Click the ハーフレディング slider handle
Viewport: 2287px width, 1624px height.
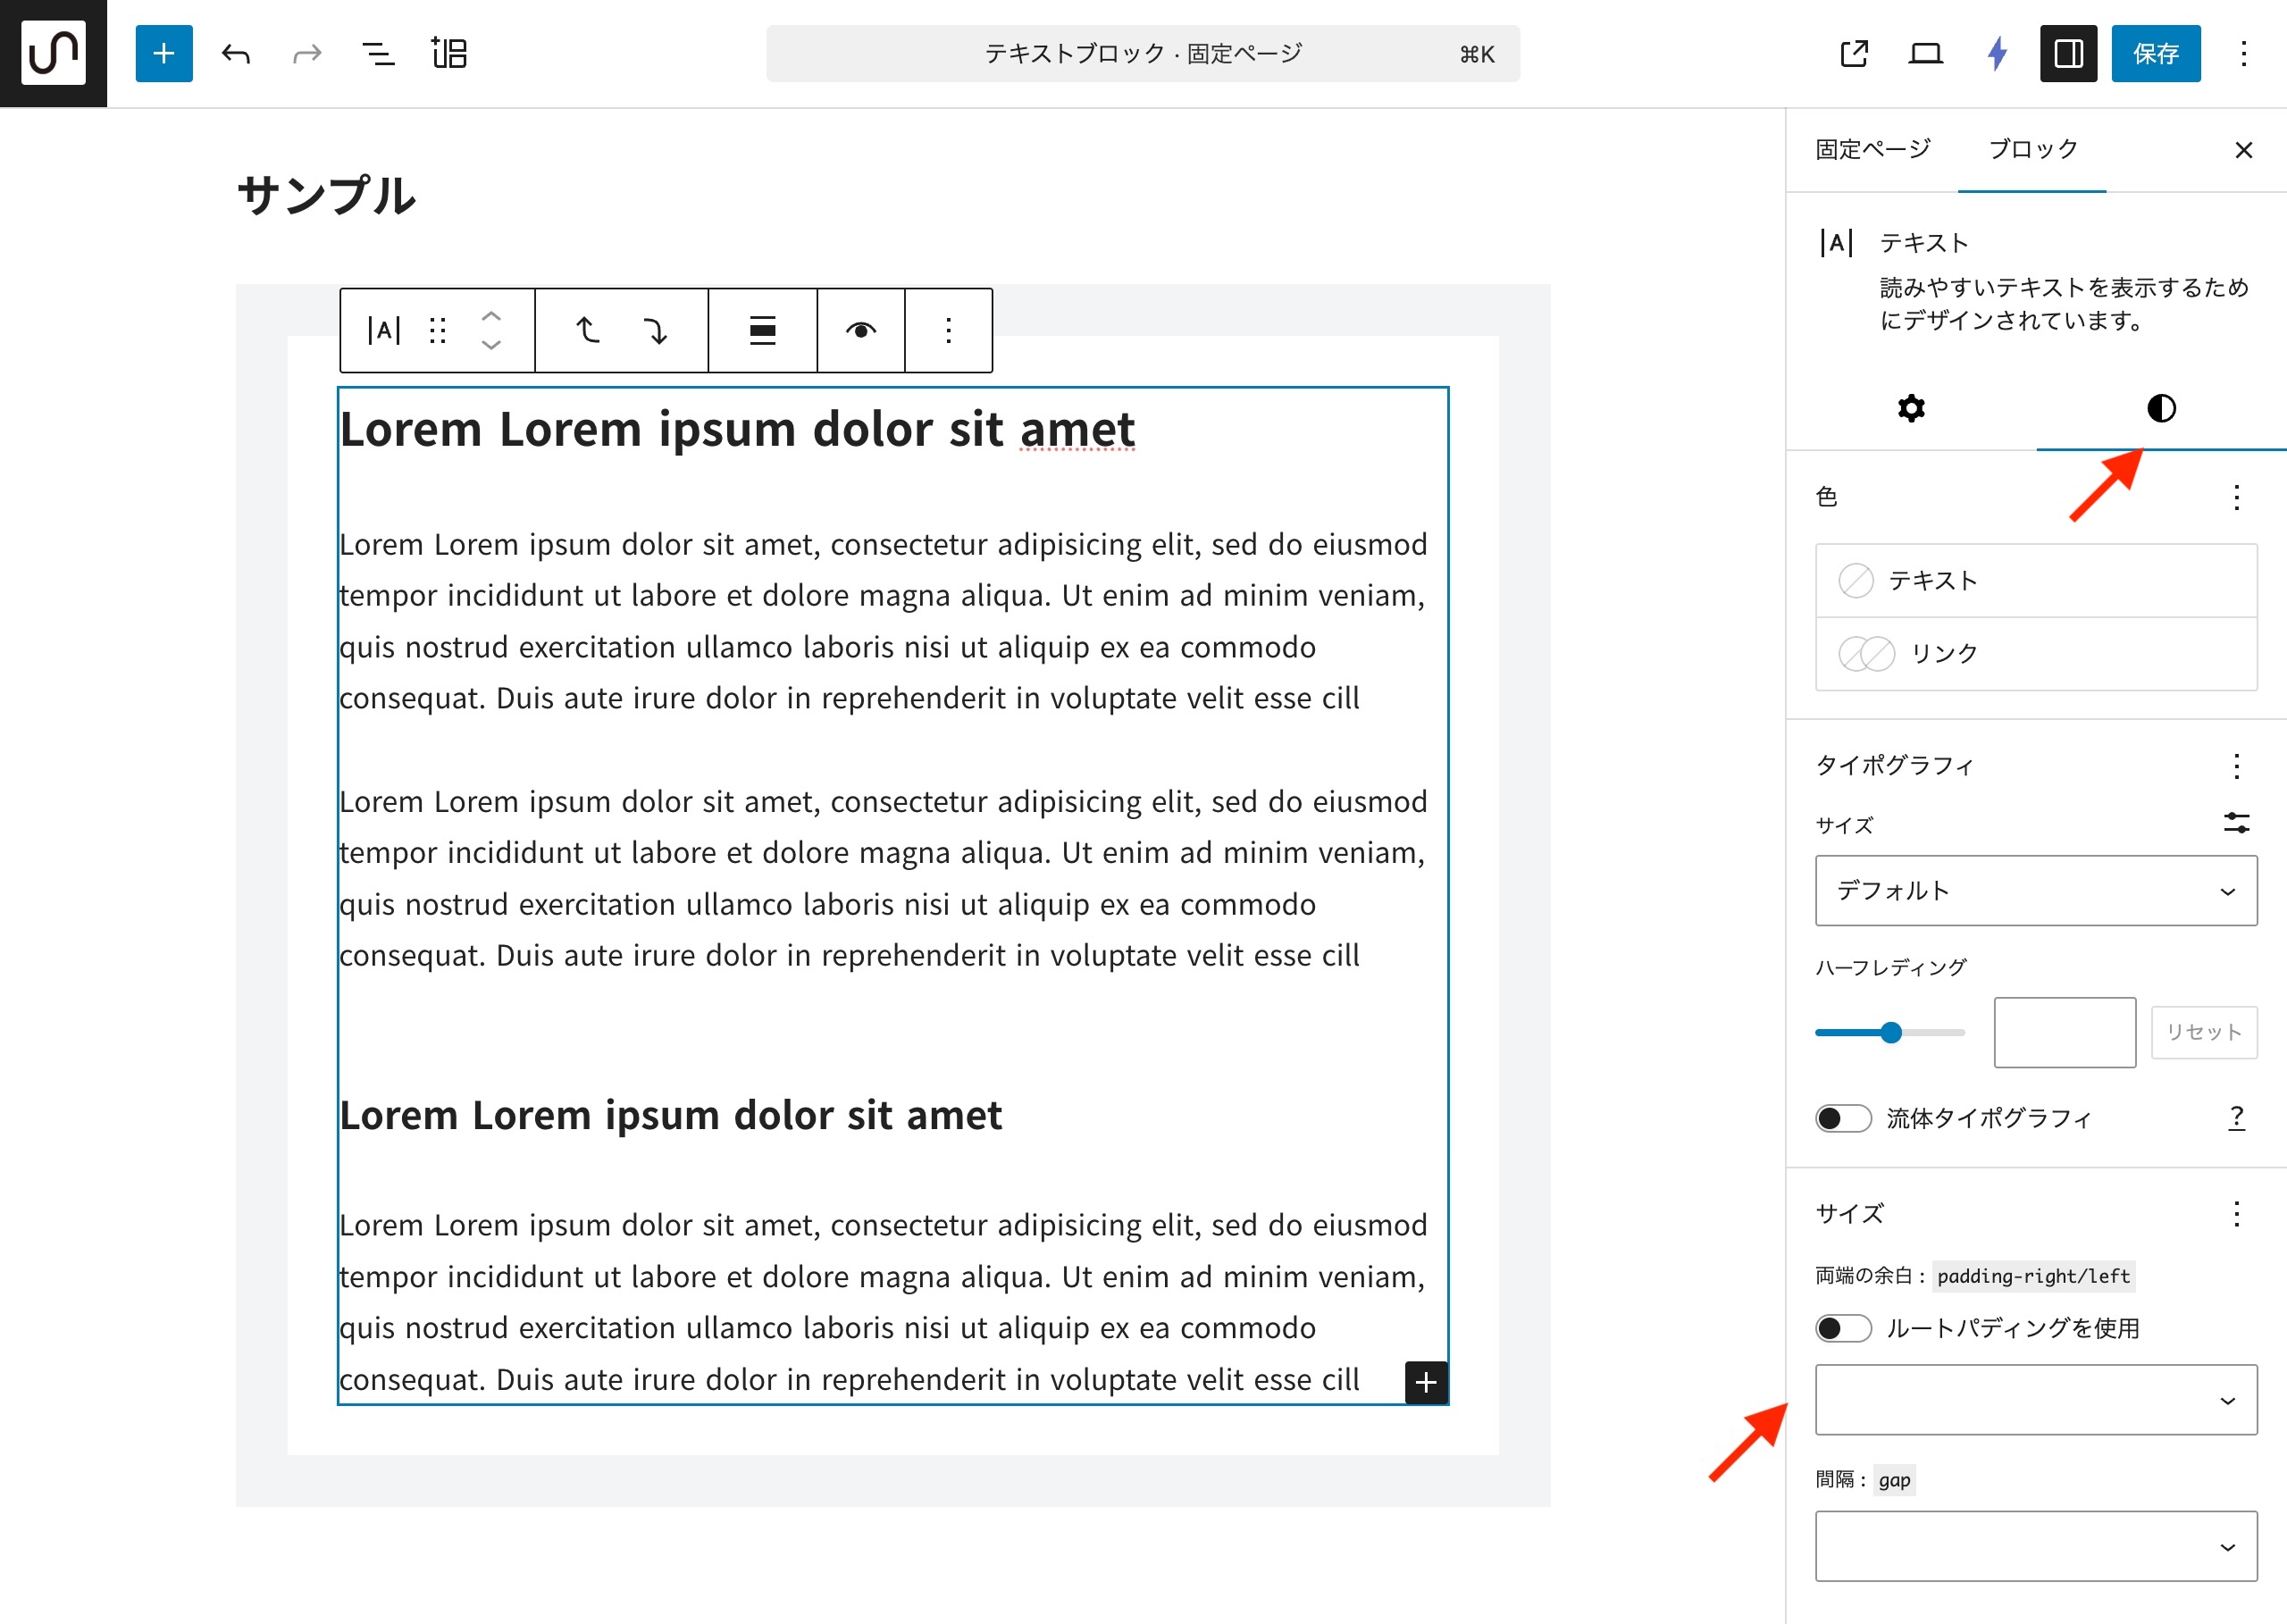coord(1890,1032)
